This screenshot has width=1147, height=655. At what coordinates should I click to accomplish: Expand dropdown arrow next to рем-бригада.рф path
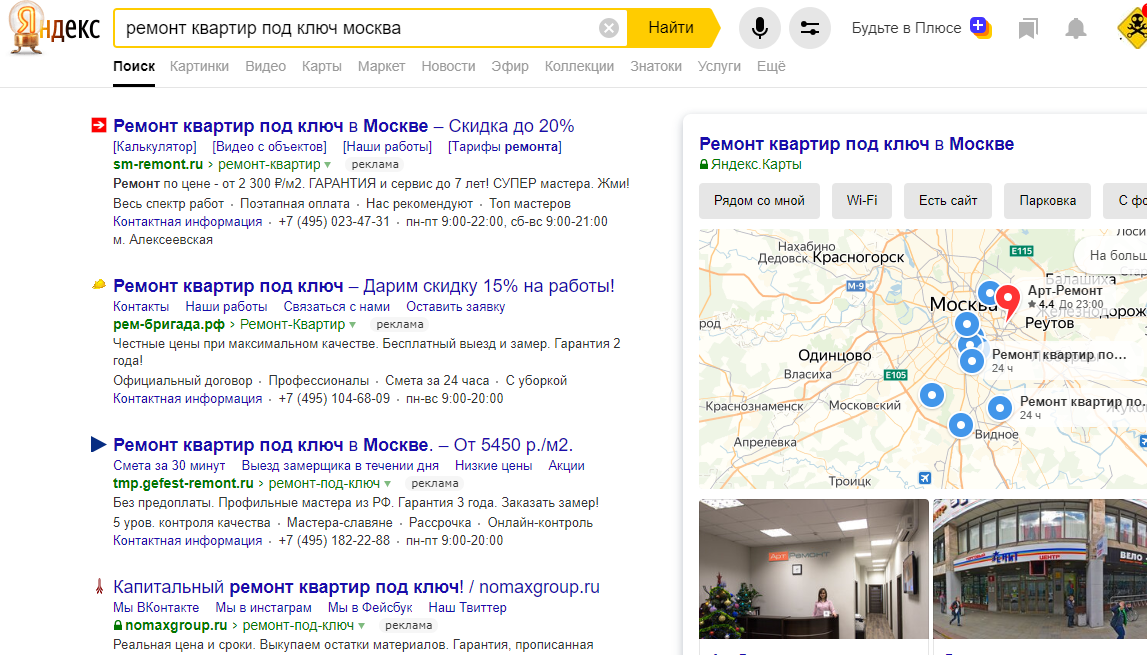(353, 325)
